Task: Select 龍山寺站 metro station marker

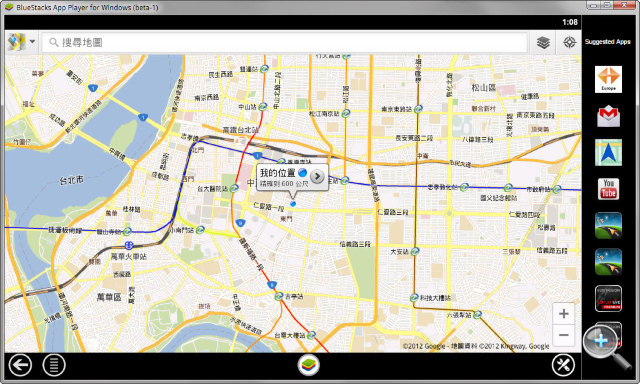Action: 127,231
